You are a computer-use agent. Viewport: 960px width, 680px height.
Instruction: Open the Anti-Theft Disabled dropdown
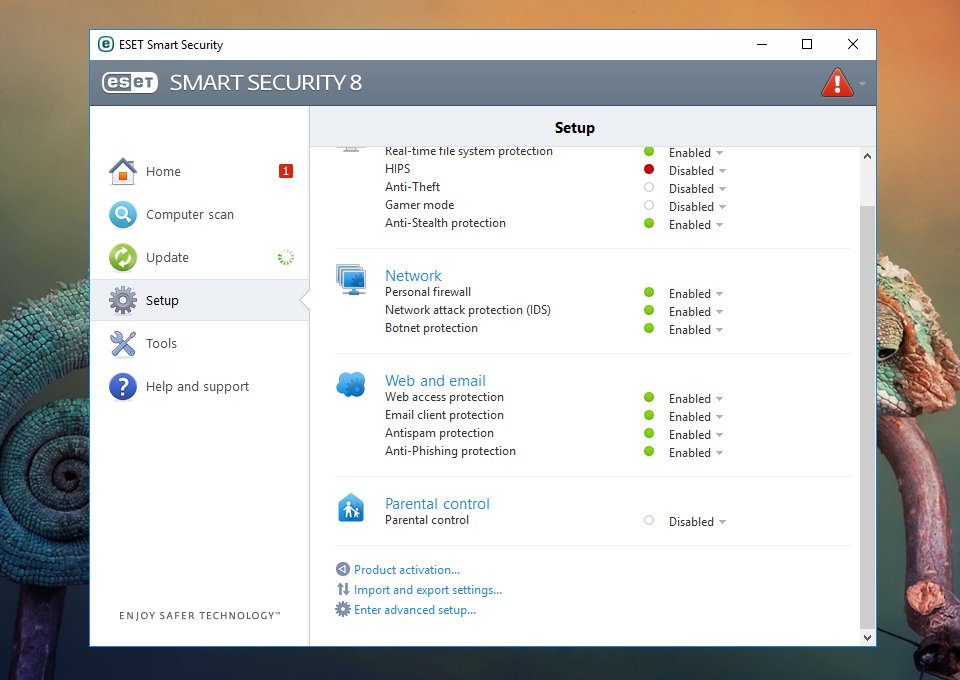697,189
